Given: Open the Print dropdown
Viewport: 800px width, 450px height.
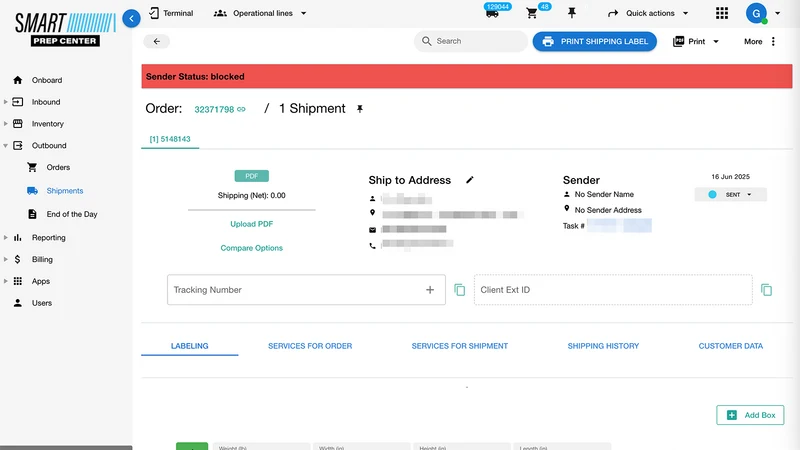Looking at the screenshot, I should (696, 41).
